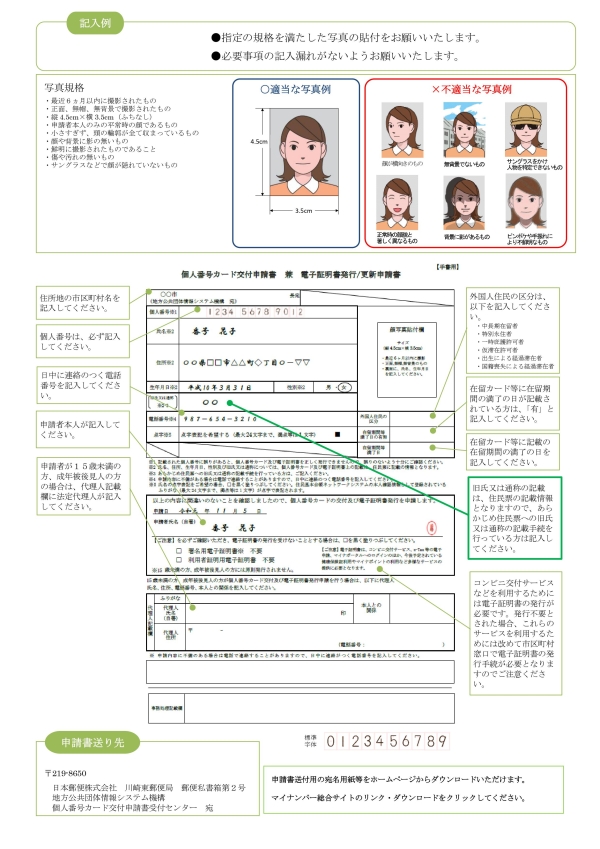The height and width of the screenshot is (849, 600).
Task: Click the 4.5cm height dimension label
Action: (258, 142)
